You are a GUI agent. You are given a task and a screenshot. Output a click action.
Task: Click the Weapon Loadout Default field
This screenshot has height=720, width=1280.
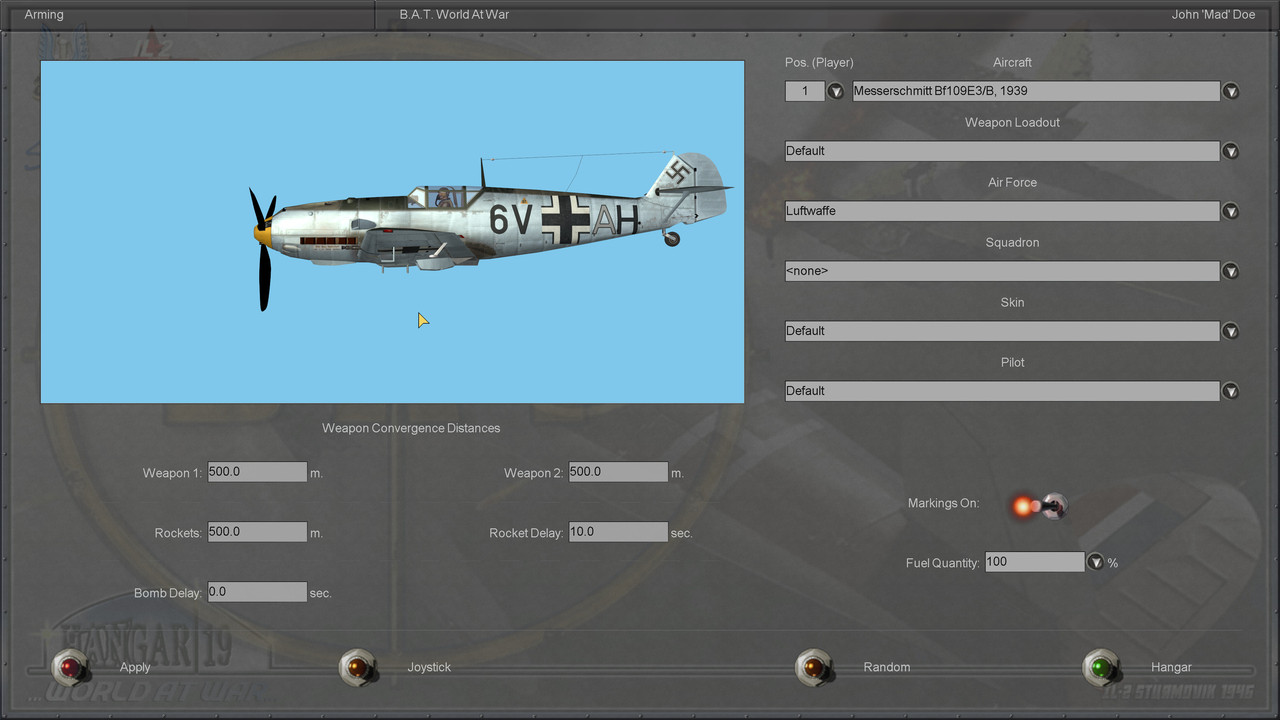pyautogui.click(x=1002, y=151)
